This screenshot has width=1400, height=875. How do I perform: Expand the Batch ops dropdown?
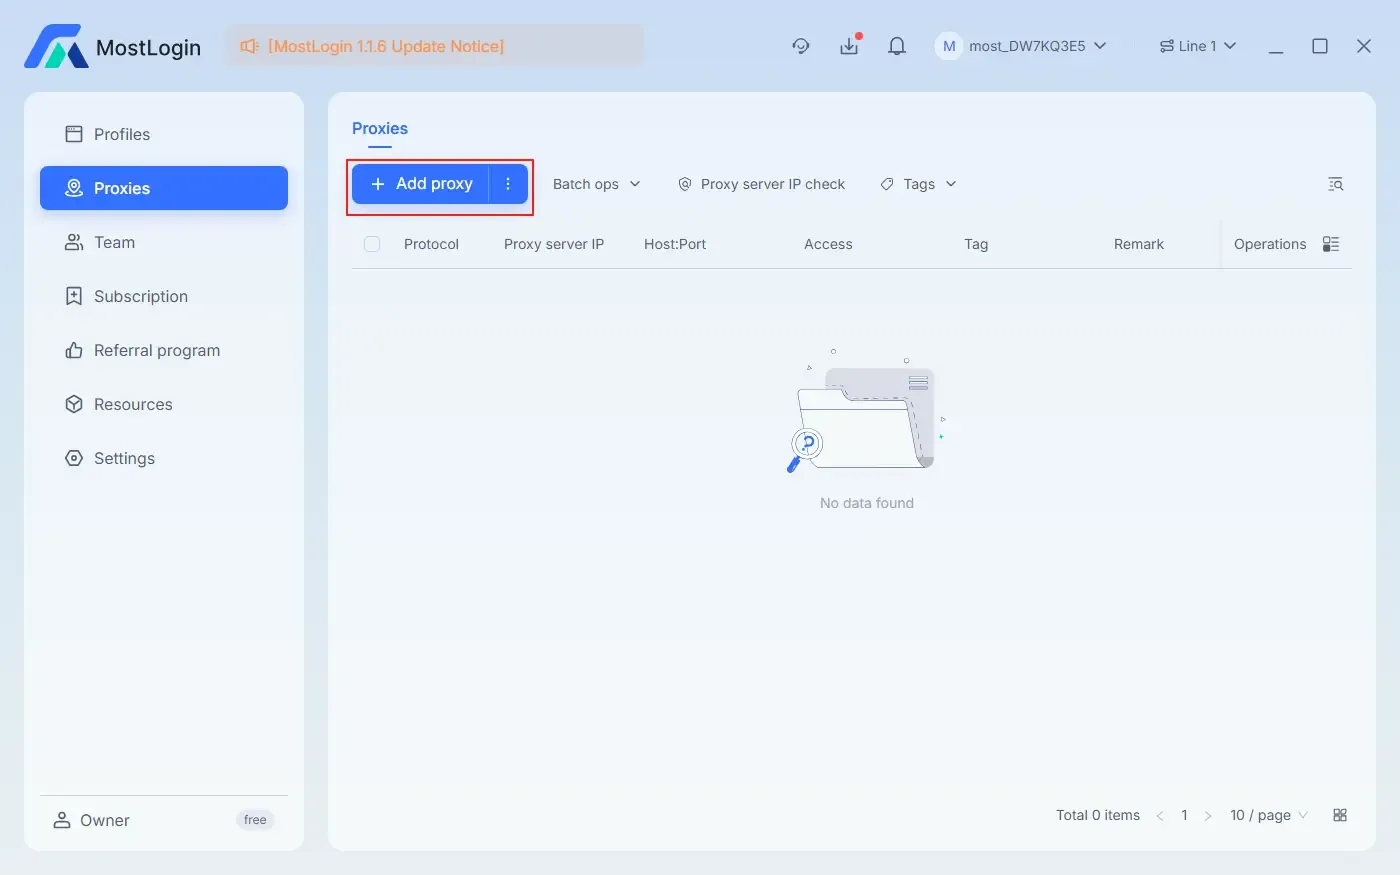tap(597, 184)
